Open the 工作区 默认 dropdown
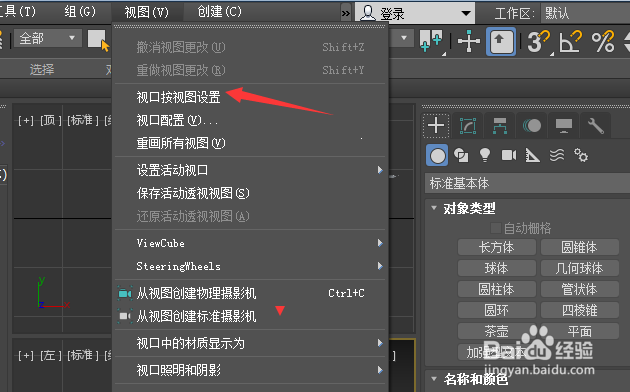 [585, 13]
